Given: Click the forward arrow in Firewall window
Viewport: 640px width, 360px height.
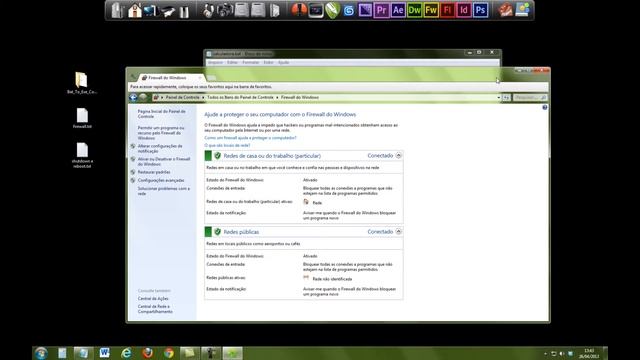Looking at the screenshot, I should (x=142, y=97).
